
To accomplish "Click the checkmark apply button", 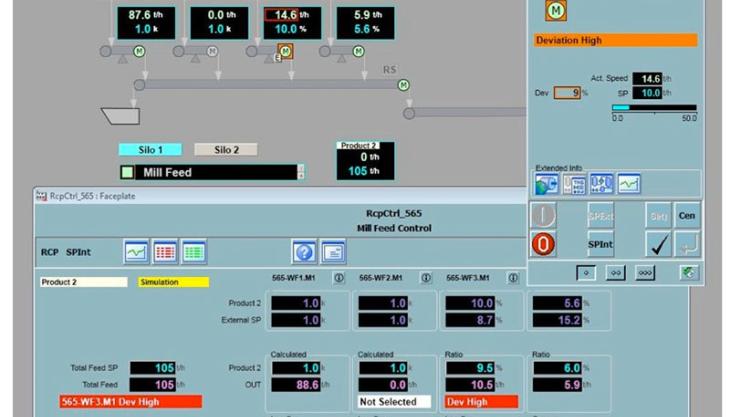I will 658,244.
